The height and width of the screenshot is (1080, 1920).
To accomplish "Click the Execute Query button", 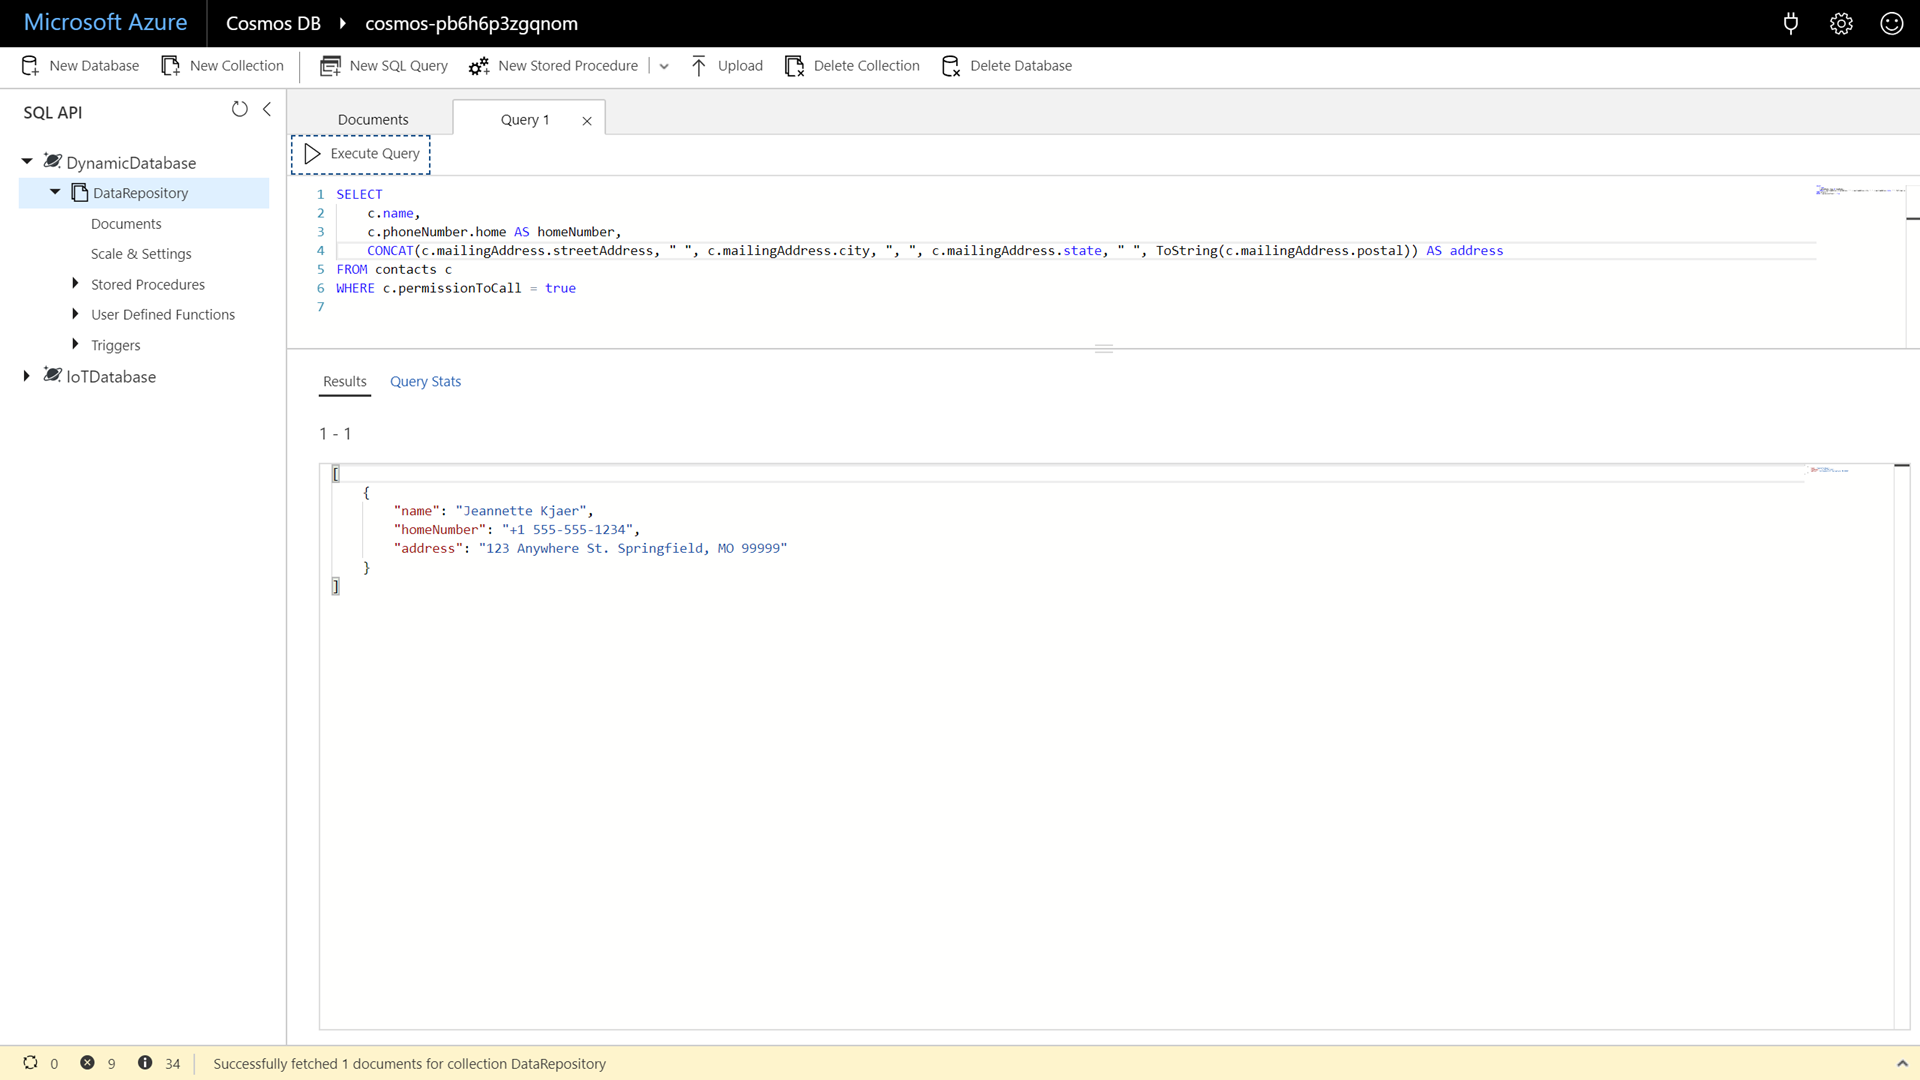I will [361, 153].
